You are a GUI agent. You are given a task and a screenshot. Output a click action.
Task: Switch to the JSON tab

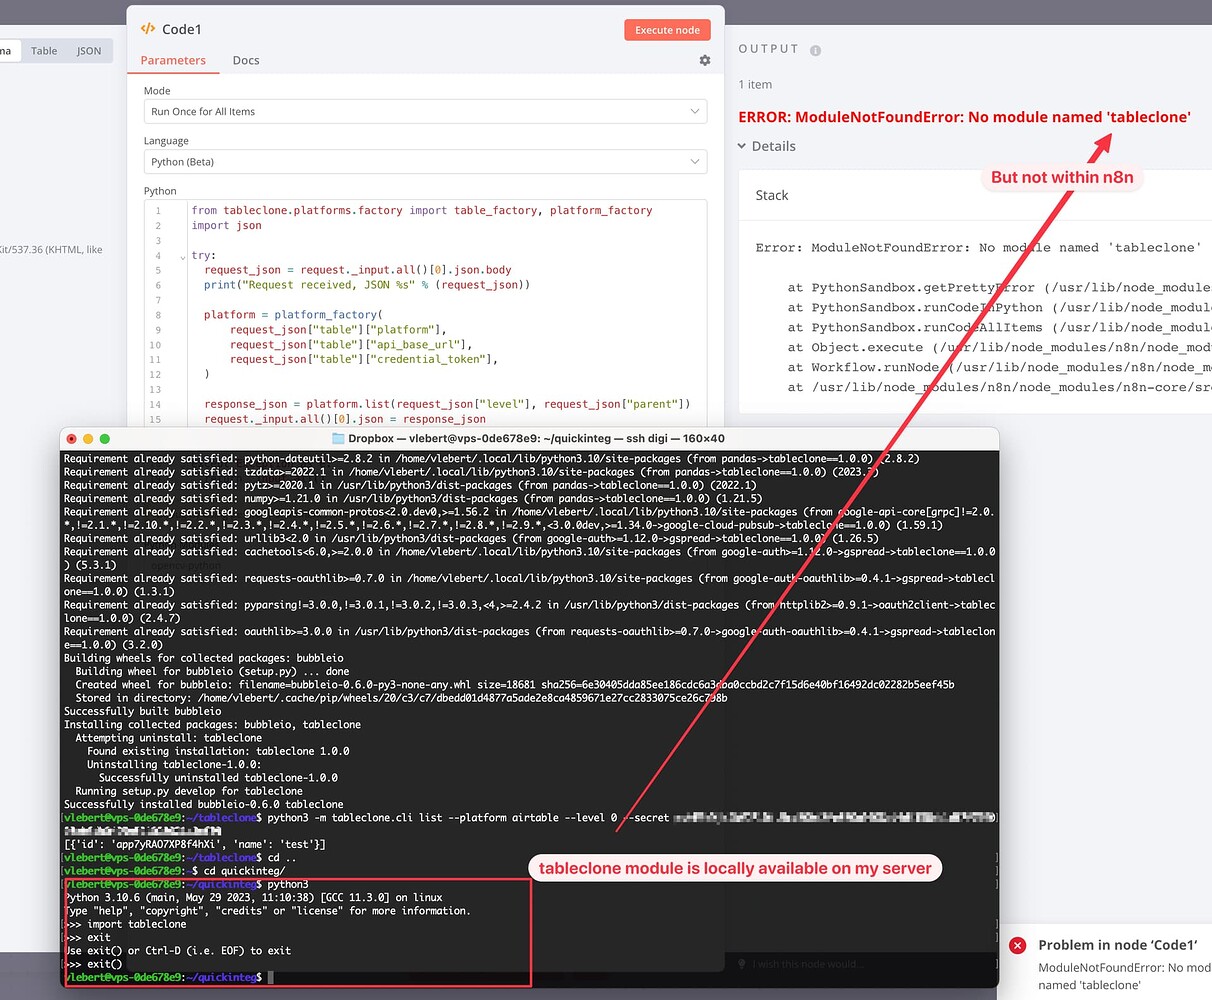(x=89, y=50)
